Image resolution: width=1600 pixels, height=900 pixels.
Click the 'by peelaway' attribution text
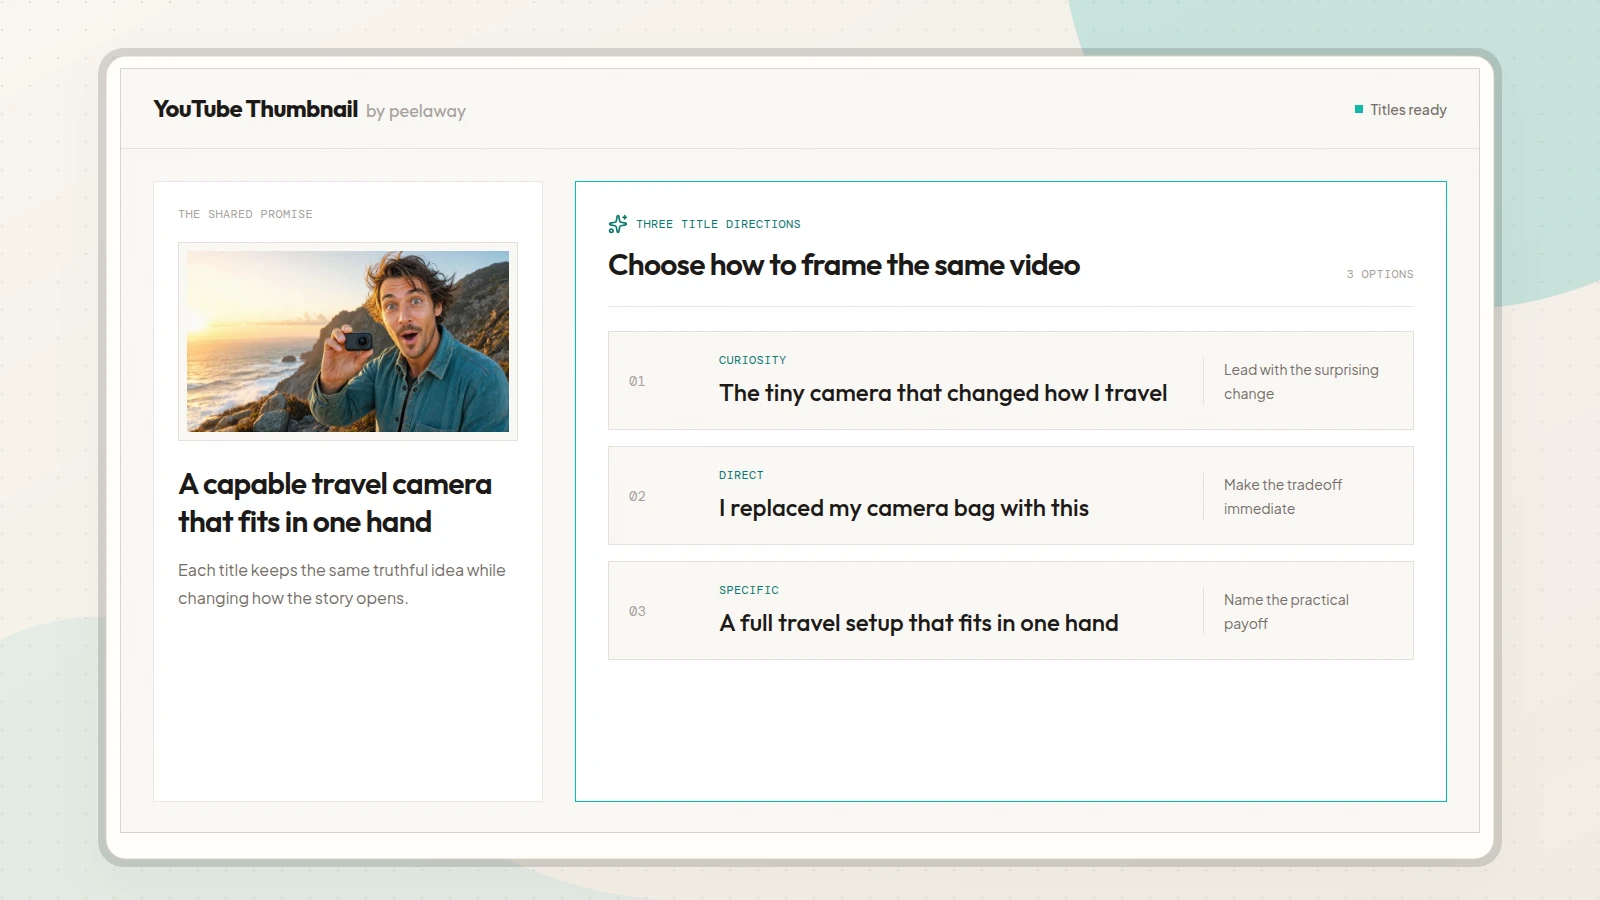[x=416, y=111]
